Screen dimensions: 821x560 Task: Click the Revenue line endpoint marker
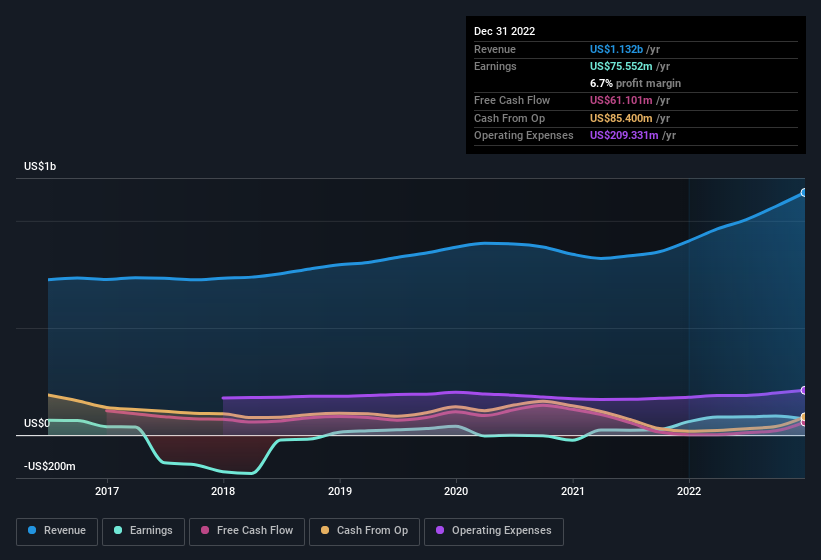(804, 193)
